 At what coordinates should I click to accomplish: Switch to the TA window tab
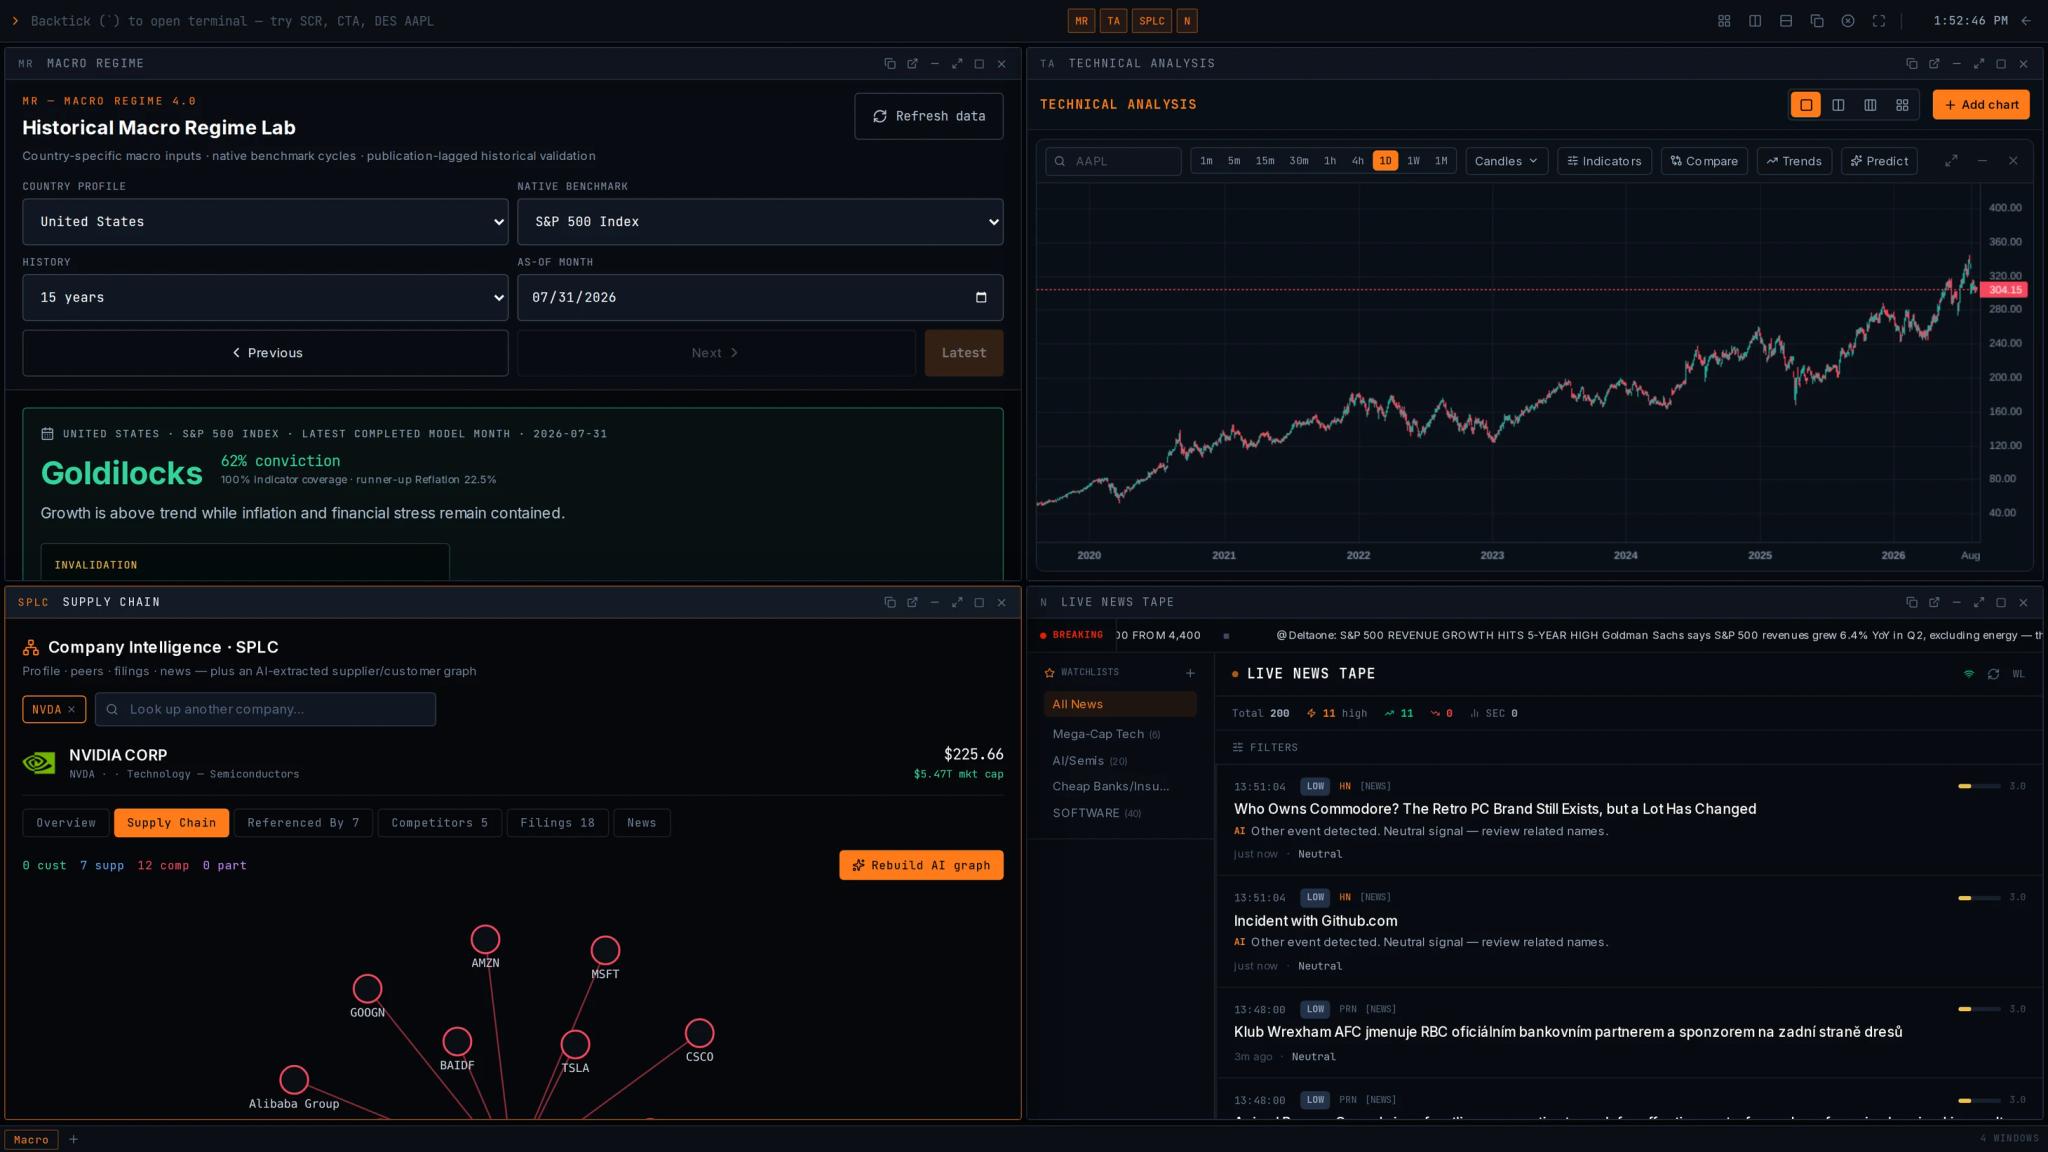(1113, 21)
